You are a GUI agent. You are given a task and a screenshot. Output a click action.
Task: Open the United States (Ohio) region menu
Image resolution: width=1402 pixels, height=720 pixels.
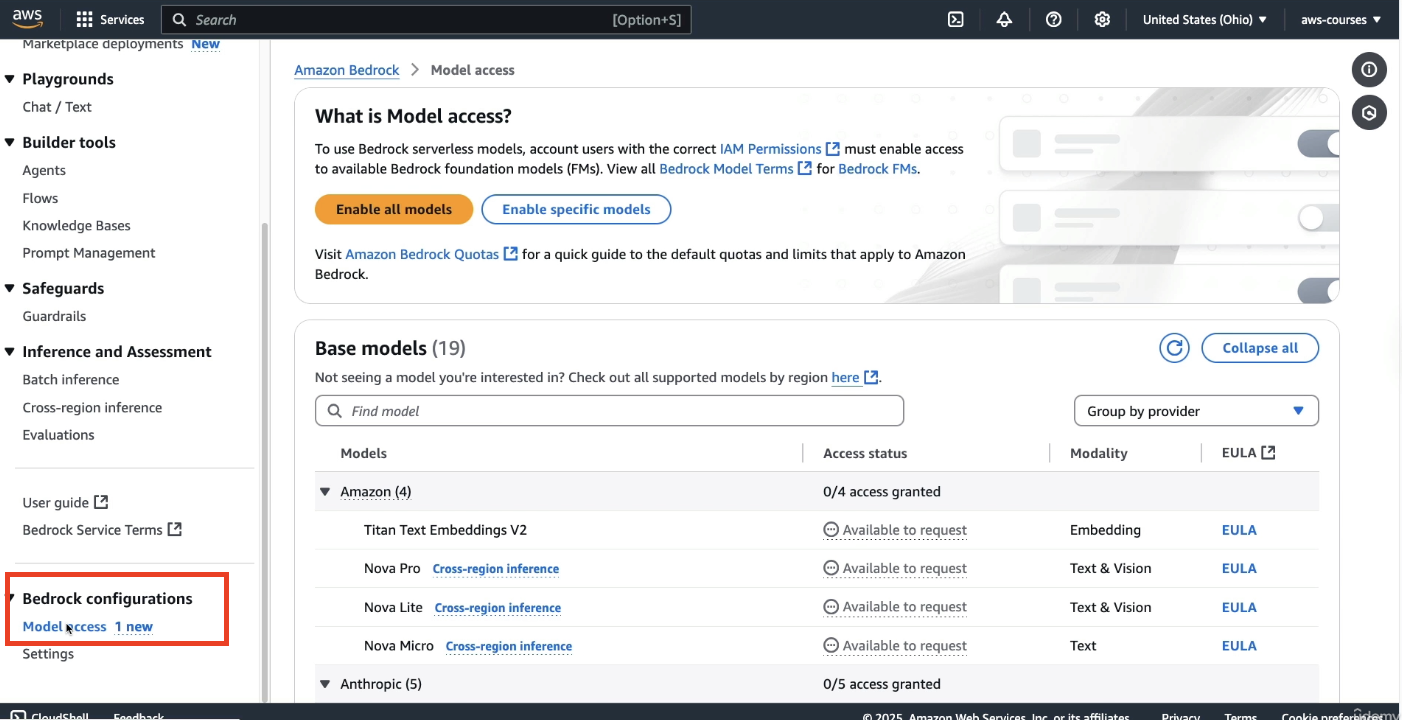point(1205,19)
